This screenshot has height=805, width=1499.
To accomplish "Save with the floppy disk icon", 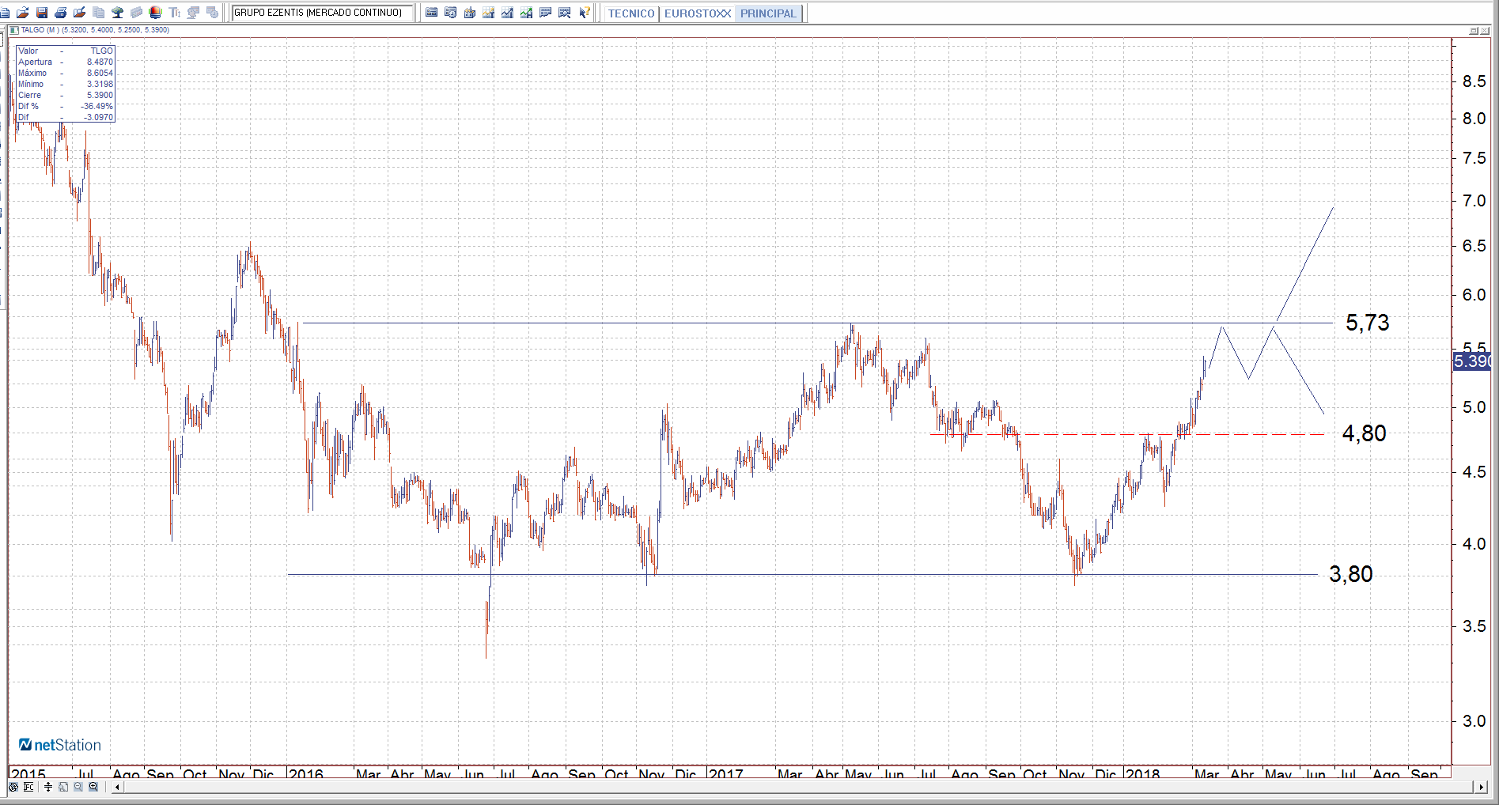I will pos(42,13).
